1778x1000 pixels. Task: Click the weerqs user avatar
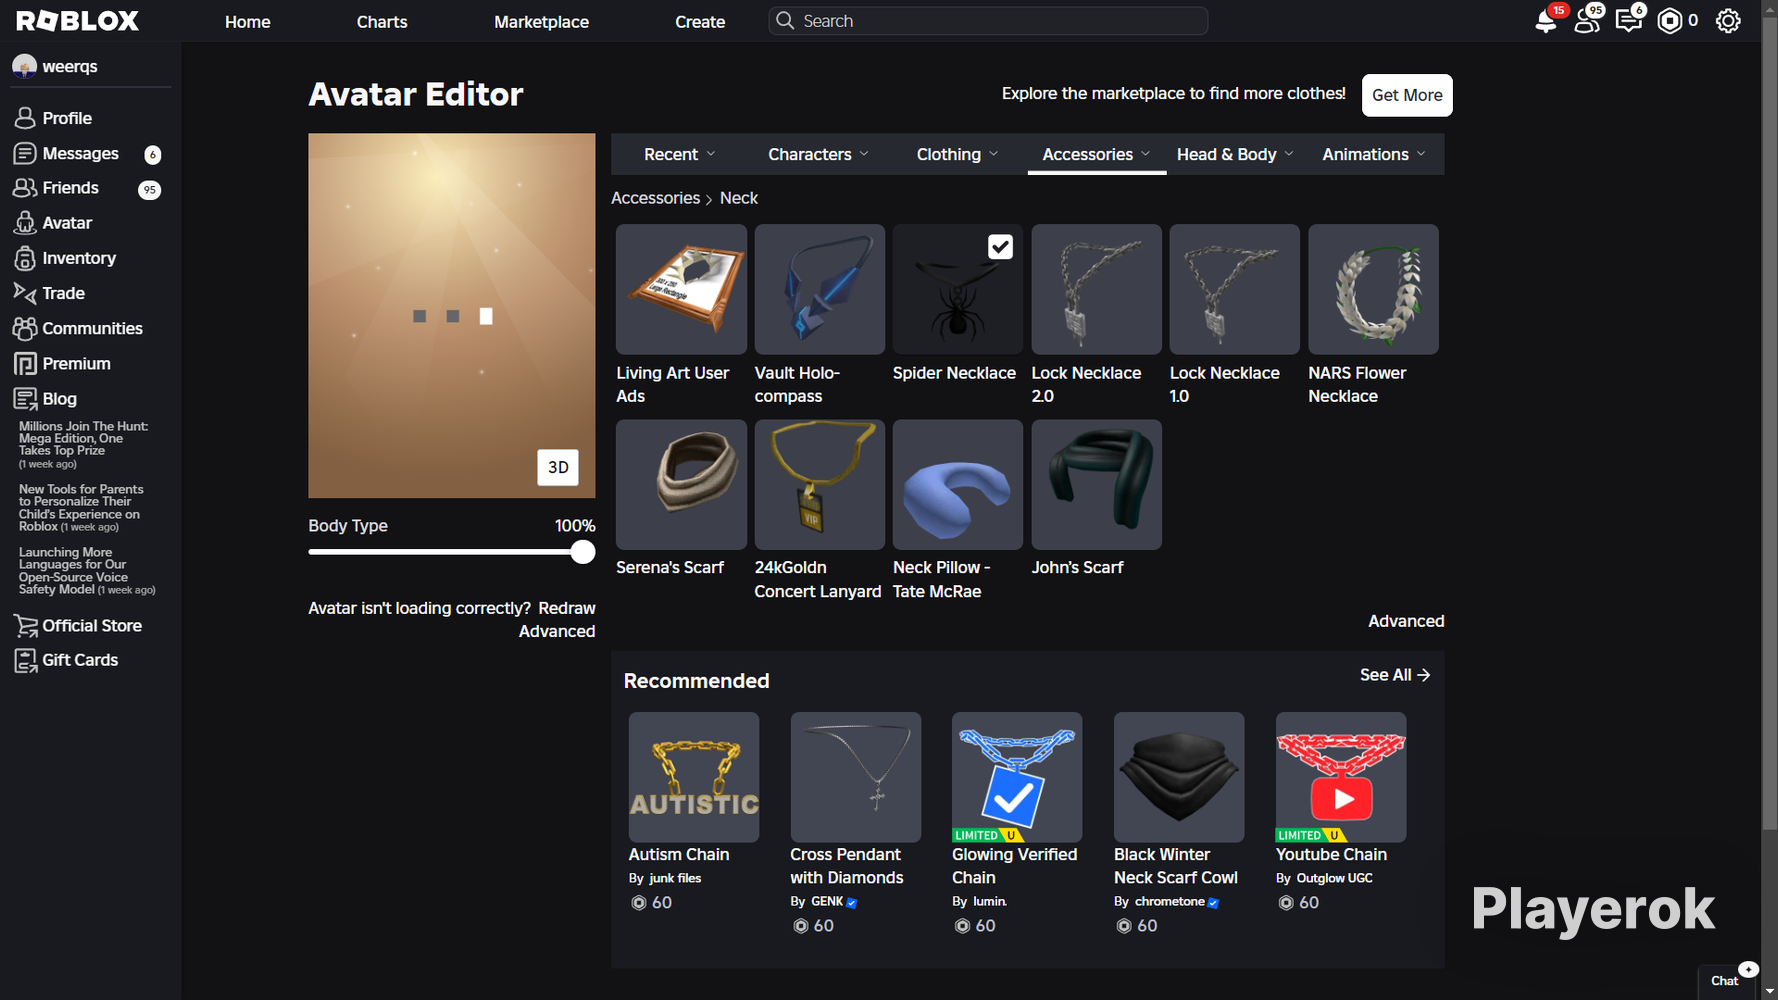point(25,66)
